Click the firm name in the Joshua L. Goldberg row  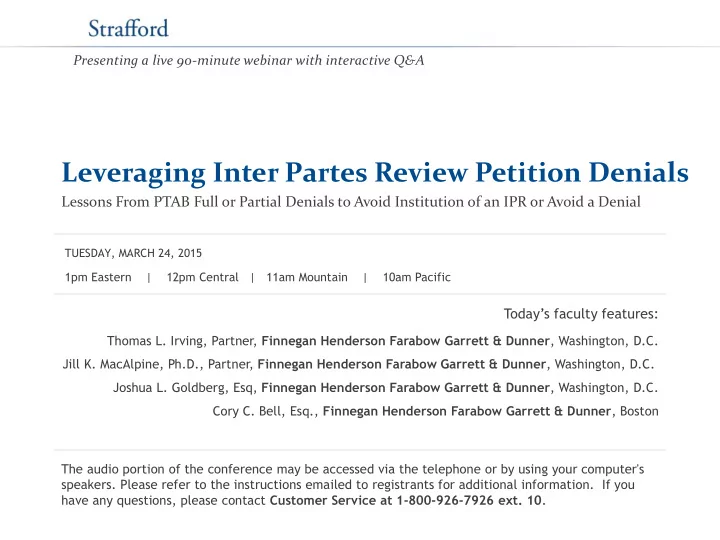pyautogui.click(x=405, y=388)
